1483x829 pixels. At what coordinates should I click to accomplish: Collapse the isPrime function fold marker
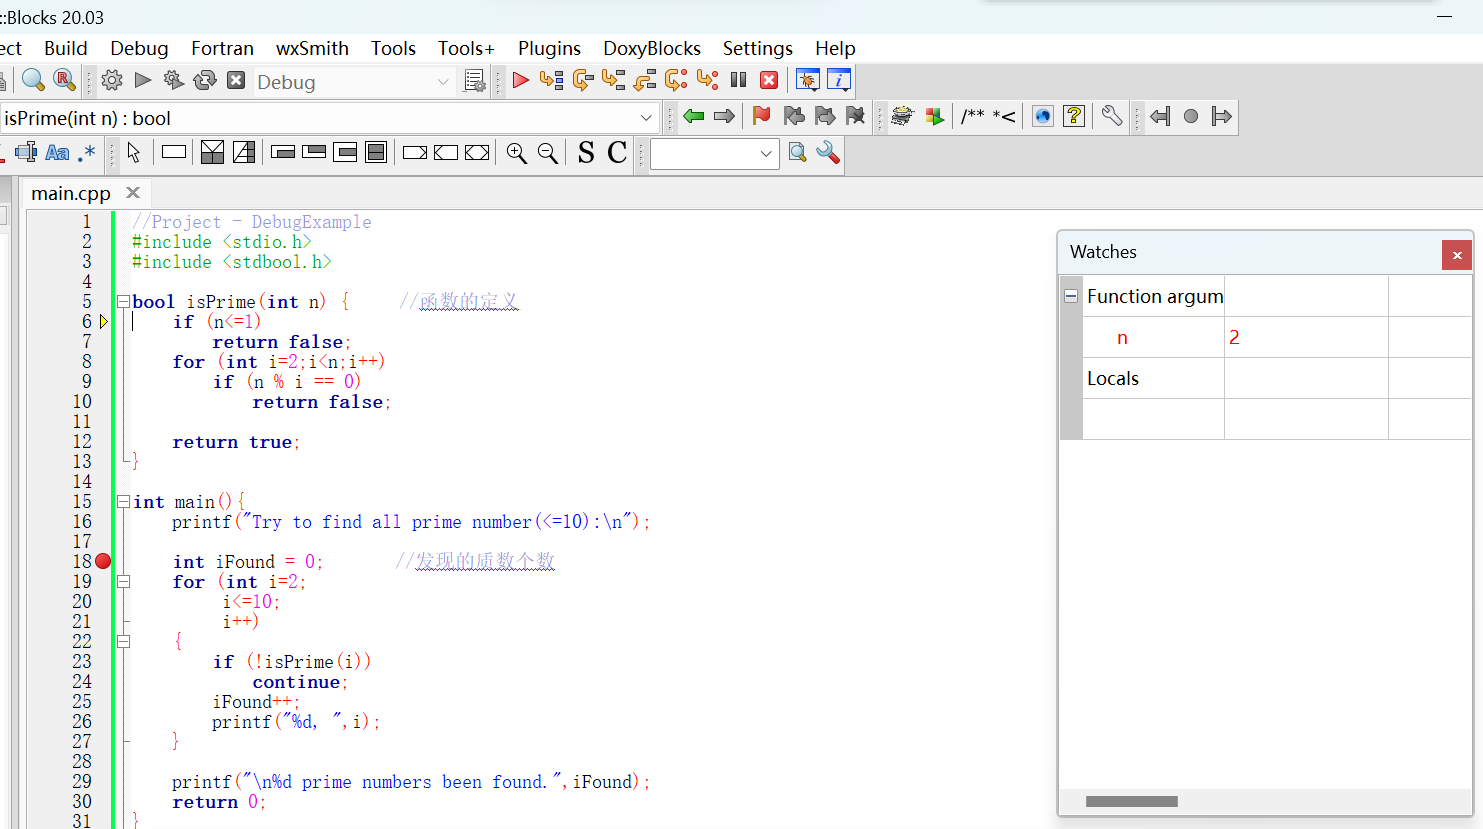[123, 301]
